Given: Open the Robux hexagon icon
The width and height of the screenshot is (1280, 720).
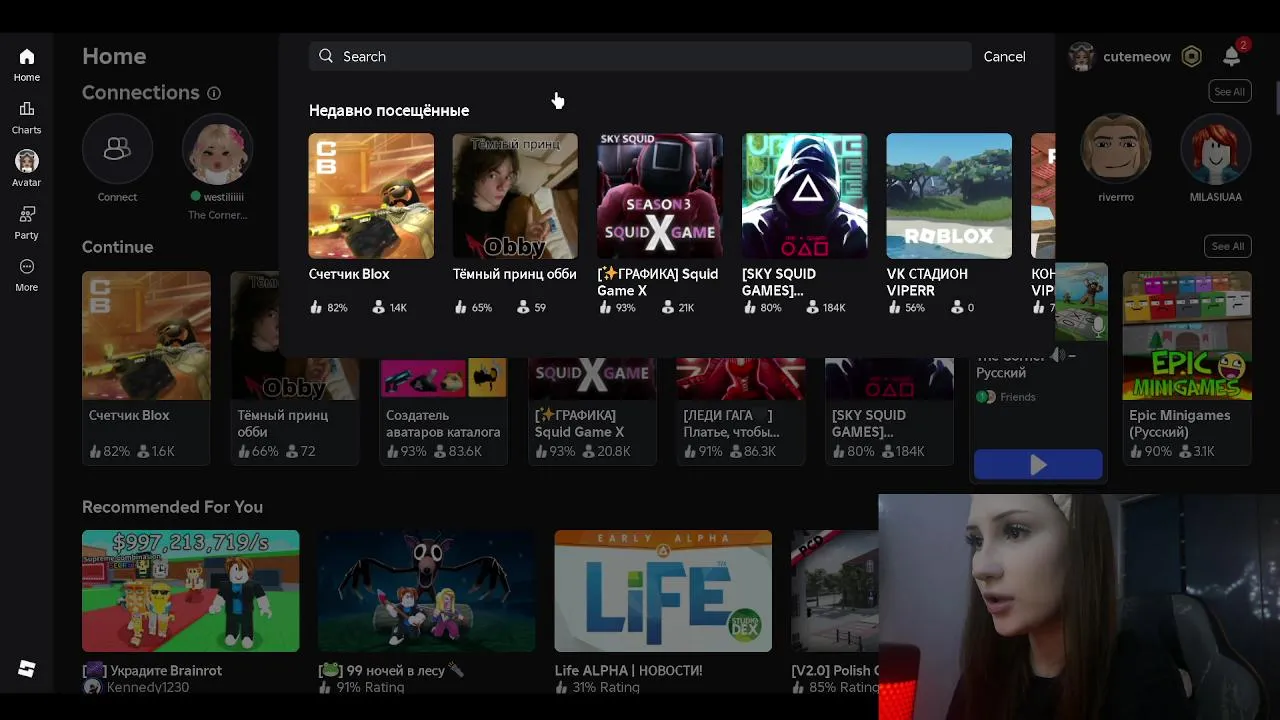Looking at the screenshot, I should coord(1191,57).
